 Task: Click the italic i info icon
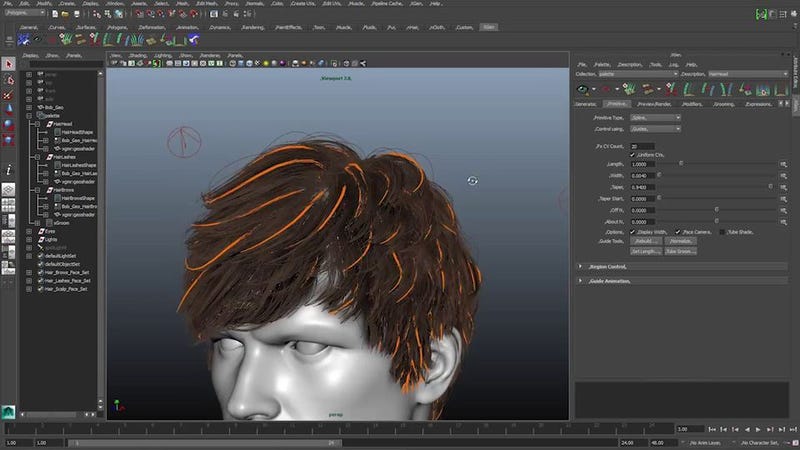pyautogui.click(x=8, y=170)
